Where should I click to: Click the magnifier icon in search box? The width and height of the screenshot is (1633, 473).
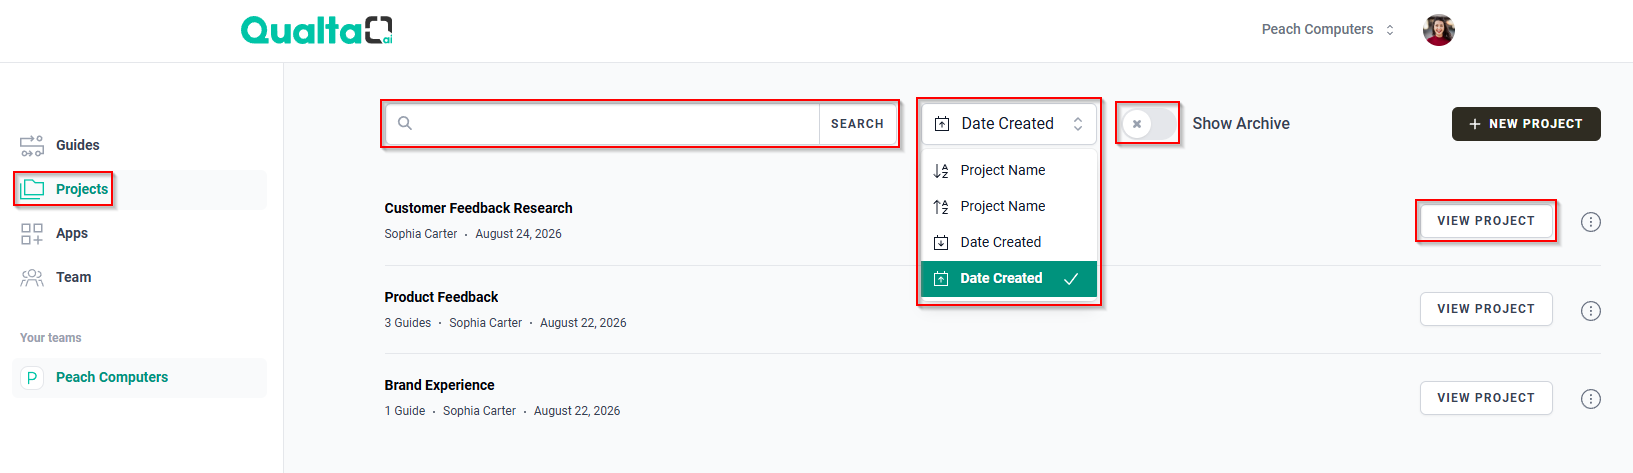click(x=405, y=123)
